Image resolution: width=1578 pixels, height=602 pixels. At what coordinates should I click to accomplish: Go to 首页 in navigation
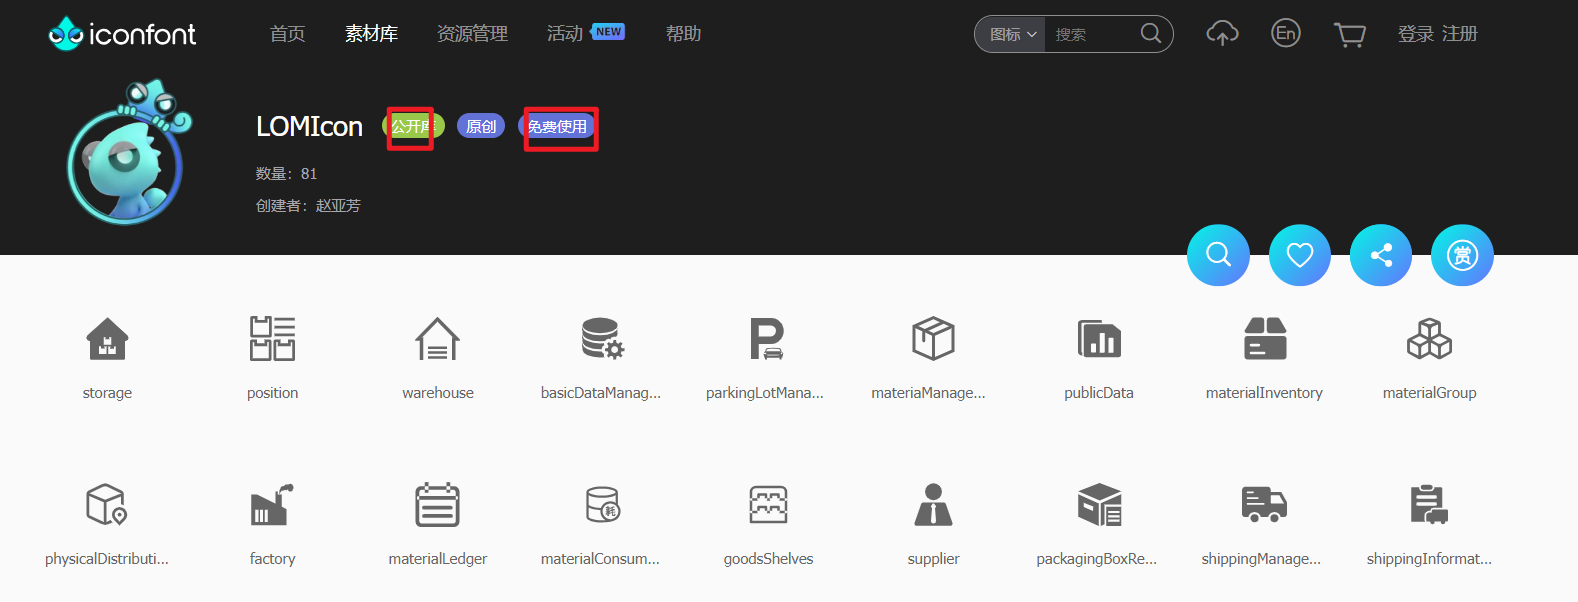pos(288,34)
